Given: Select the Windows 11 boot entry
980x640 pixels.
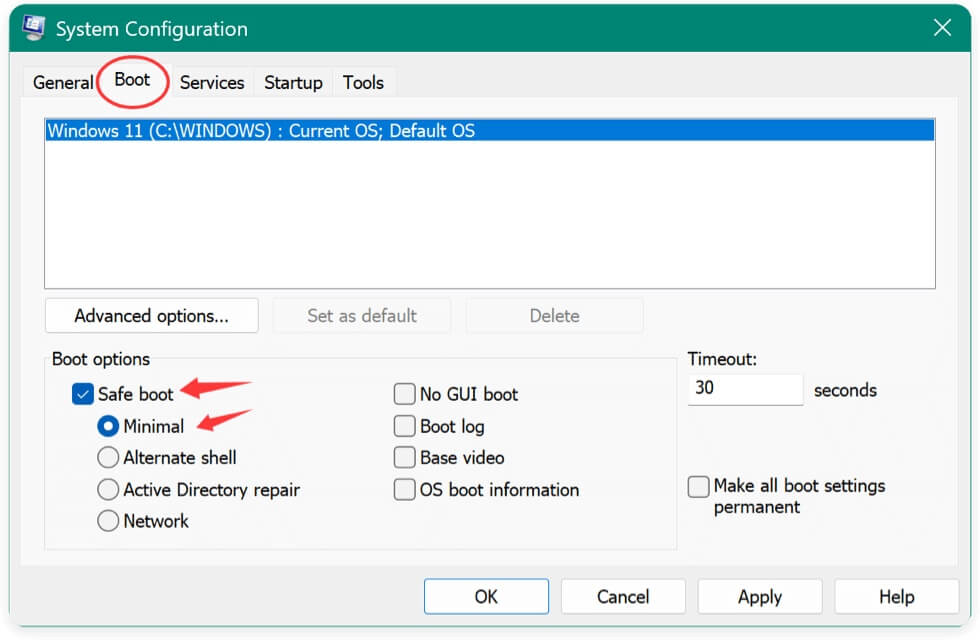Looking at the screenshot, I should (x=261, y=131).
